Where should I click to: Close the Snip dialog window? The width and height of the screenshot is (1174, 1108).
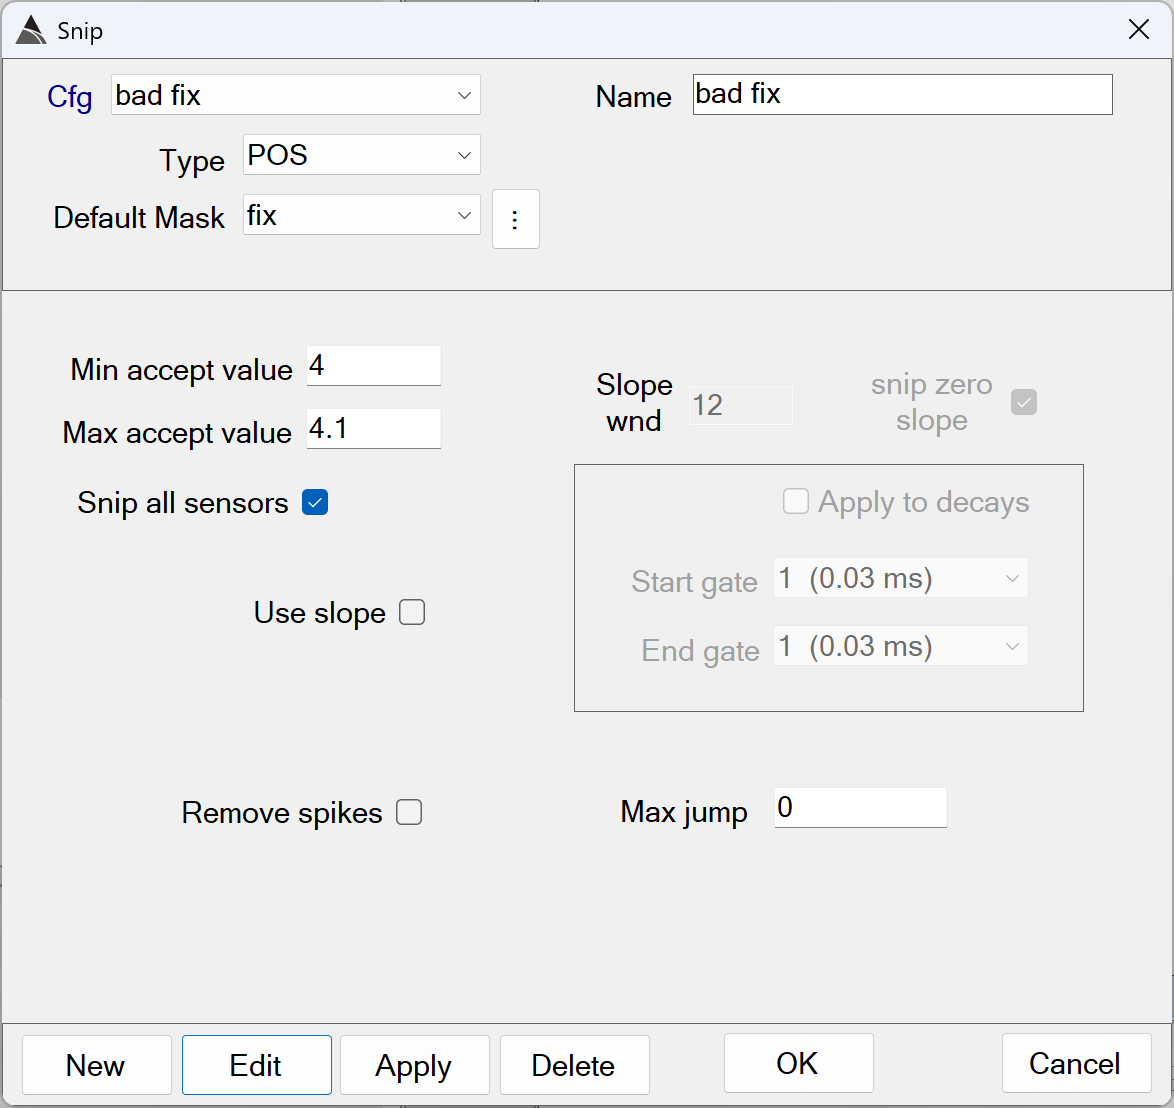[1138, 30]
